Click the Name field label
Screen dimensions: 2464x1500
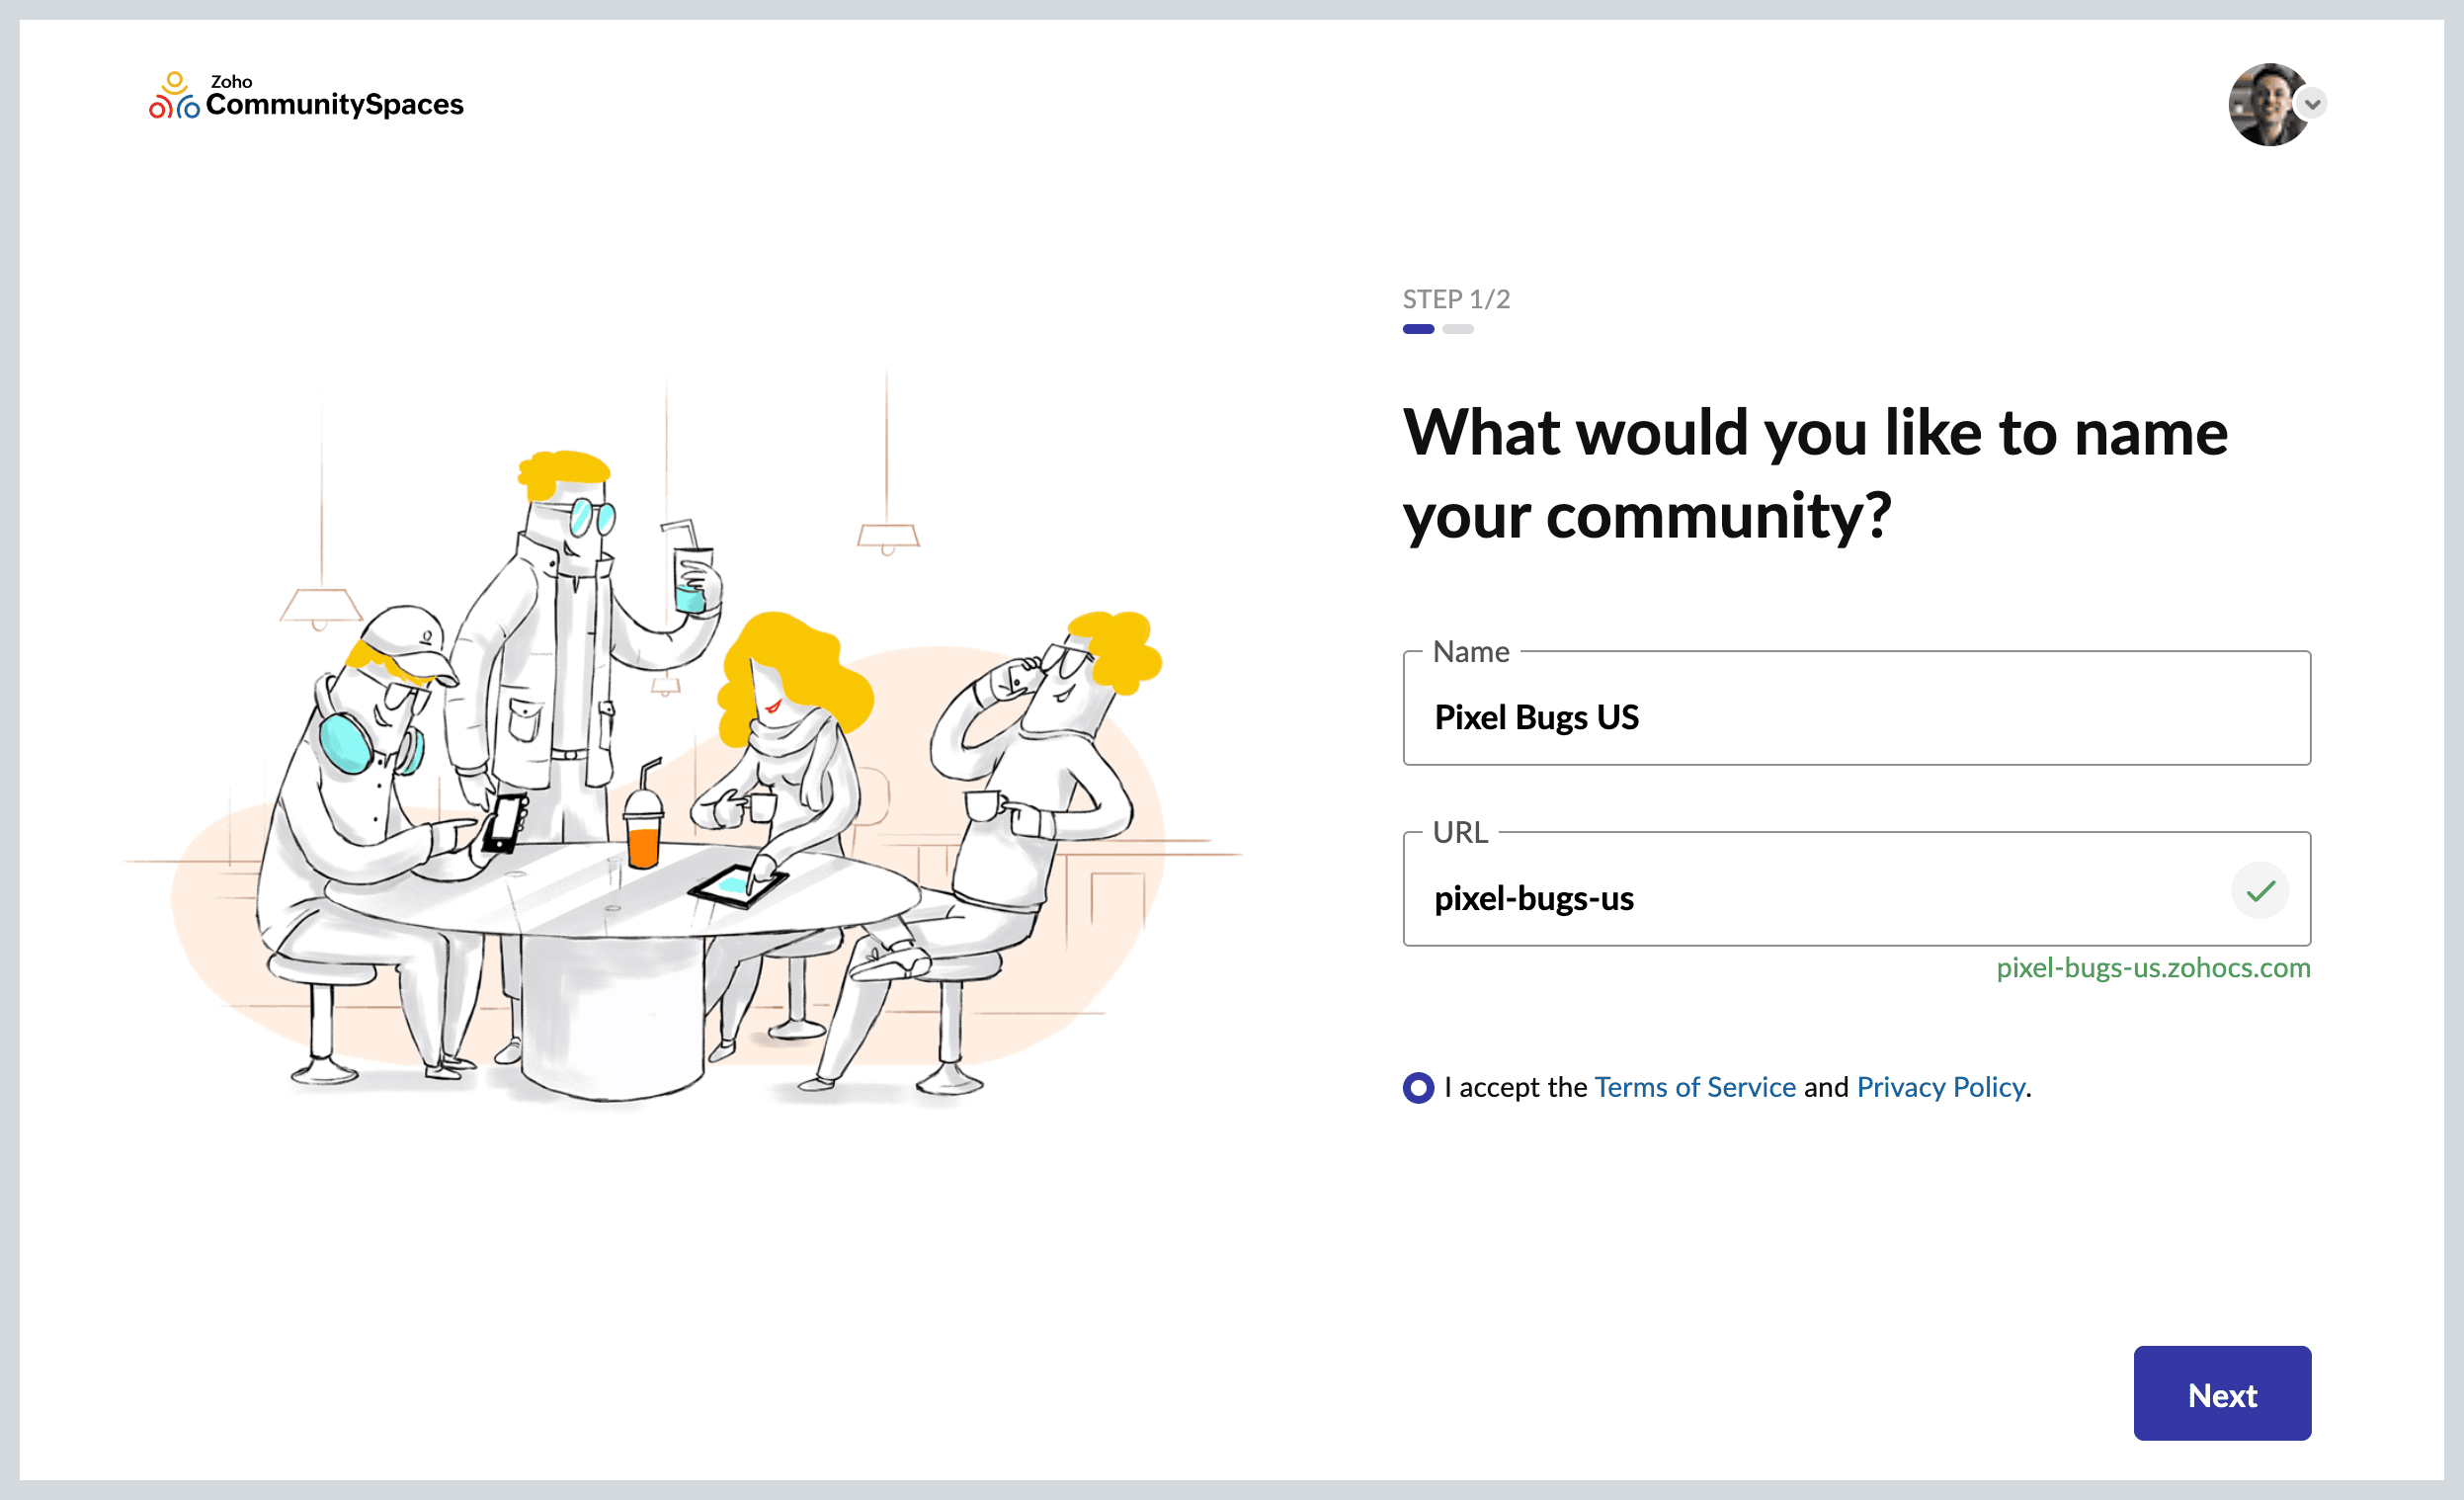(1471, 652)
